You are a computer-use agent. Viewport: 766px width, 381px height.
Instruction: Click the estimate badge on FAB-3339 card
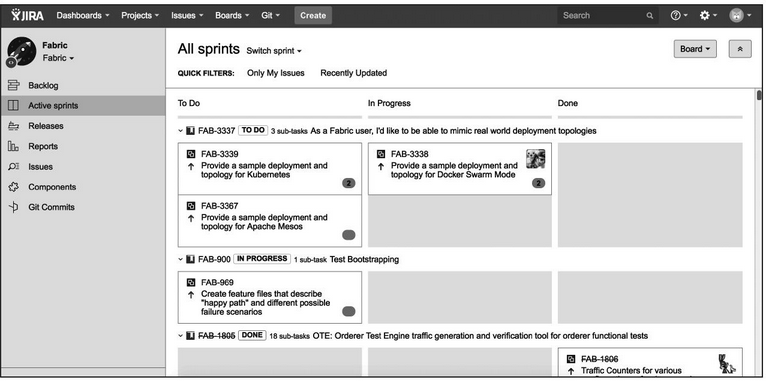pos(349,183)
